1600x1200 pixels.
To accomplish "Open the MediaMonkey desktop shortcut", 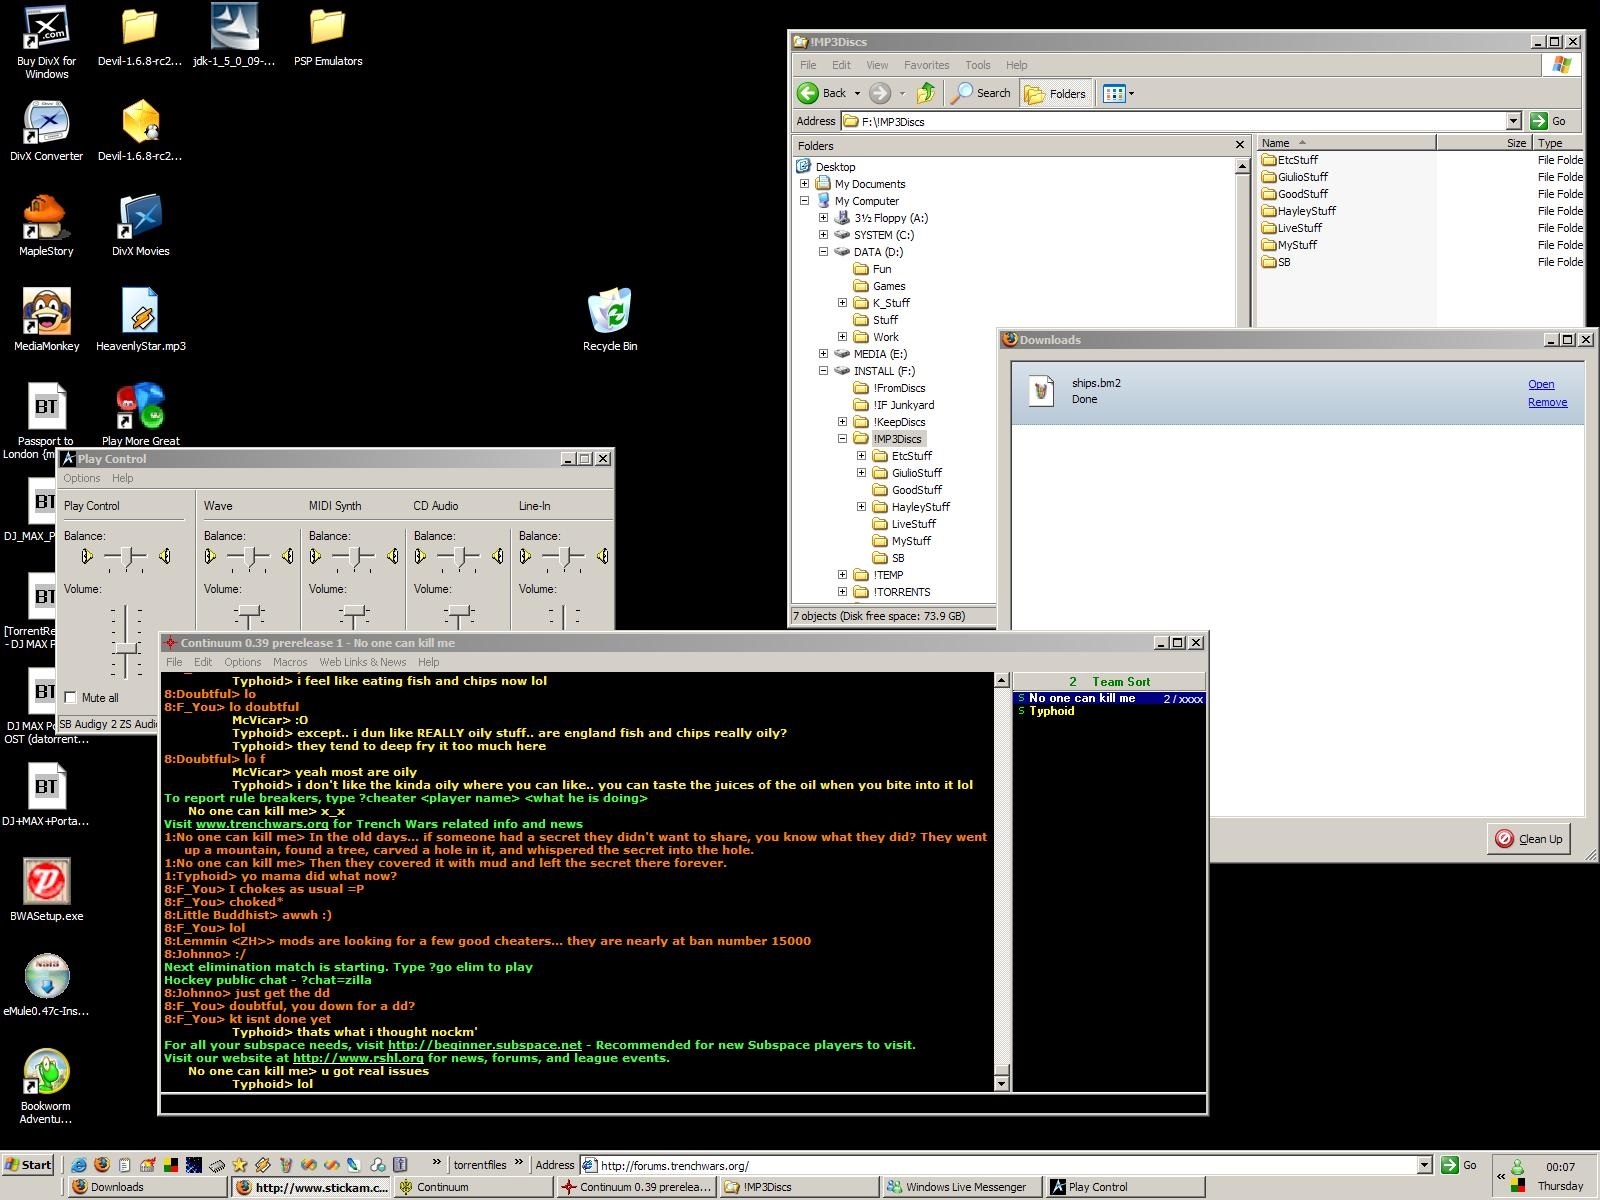I will point(46,312).
